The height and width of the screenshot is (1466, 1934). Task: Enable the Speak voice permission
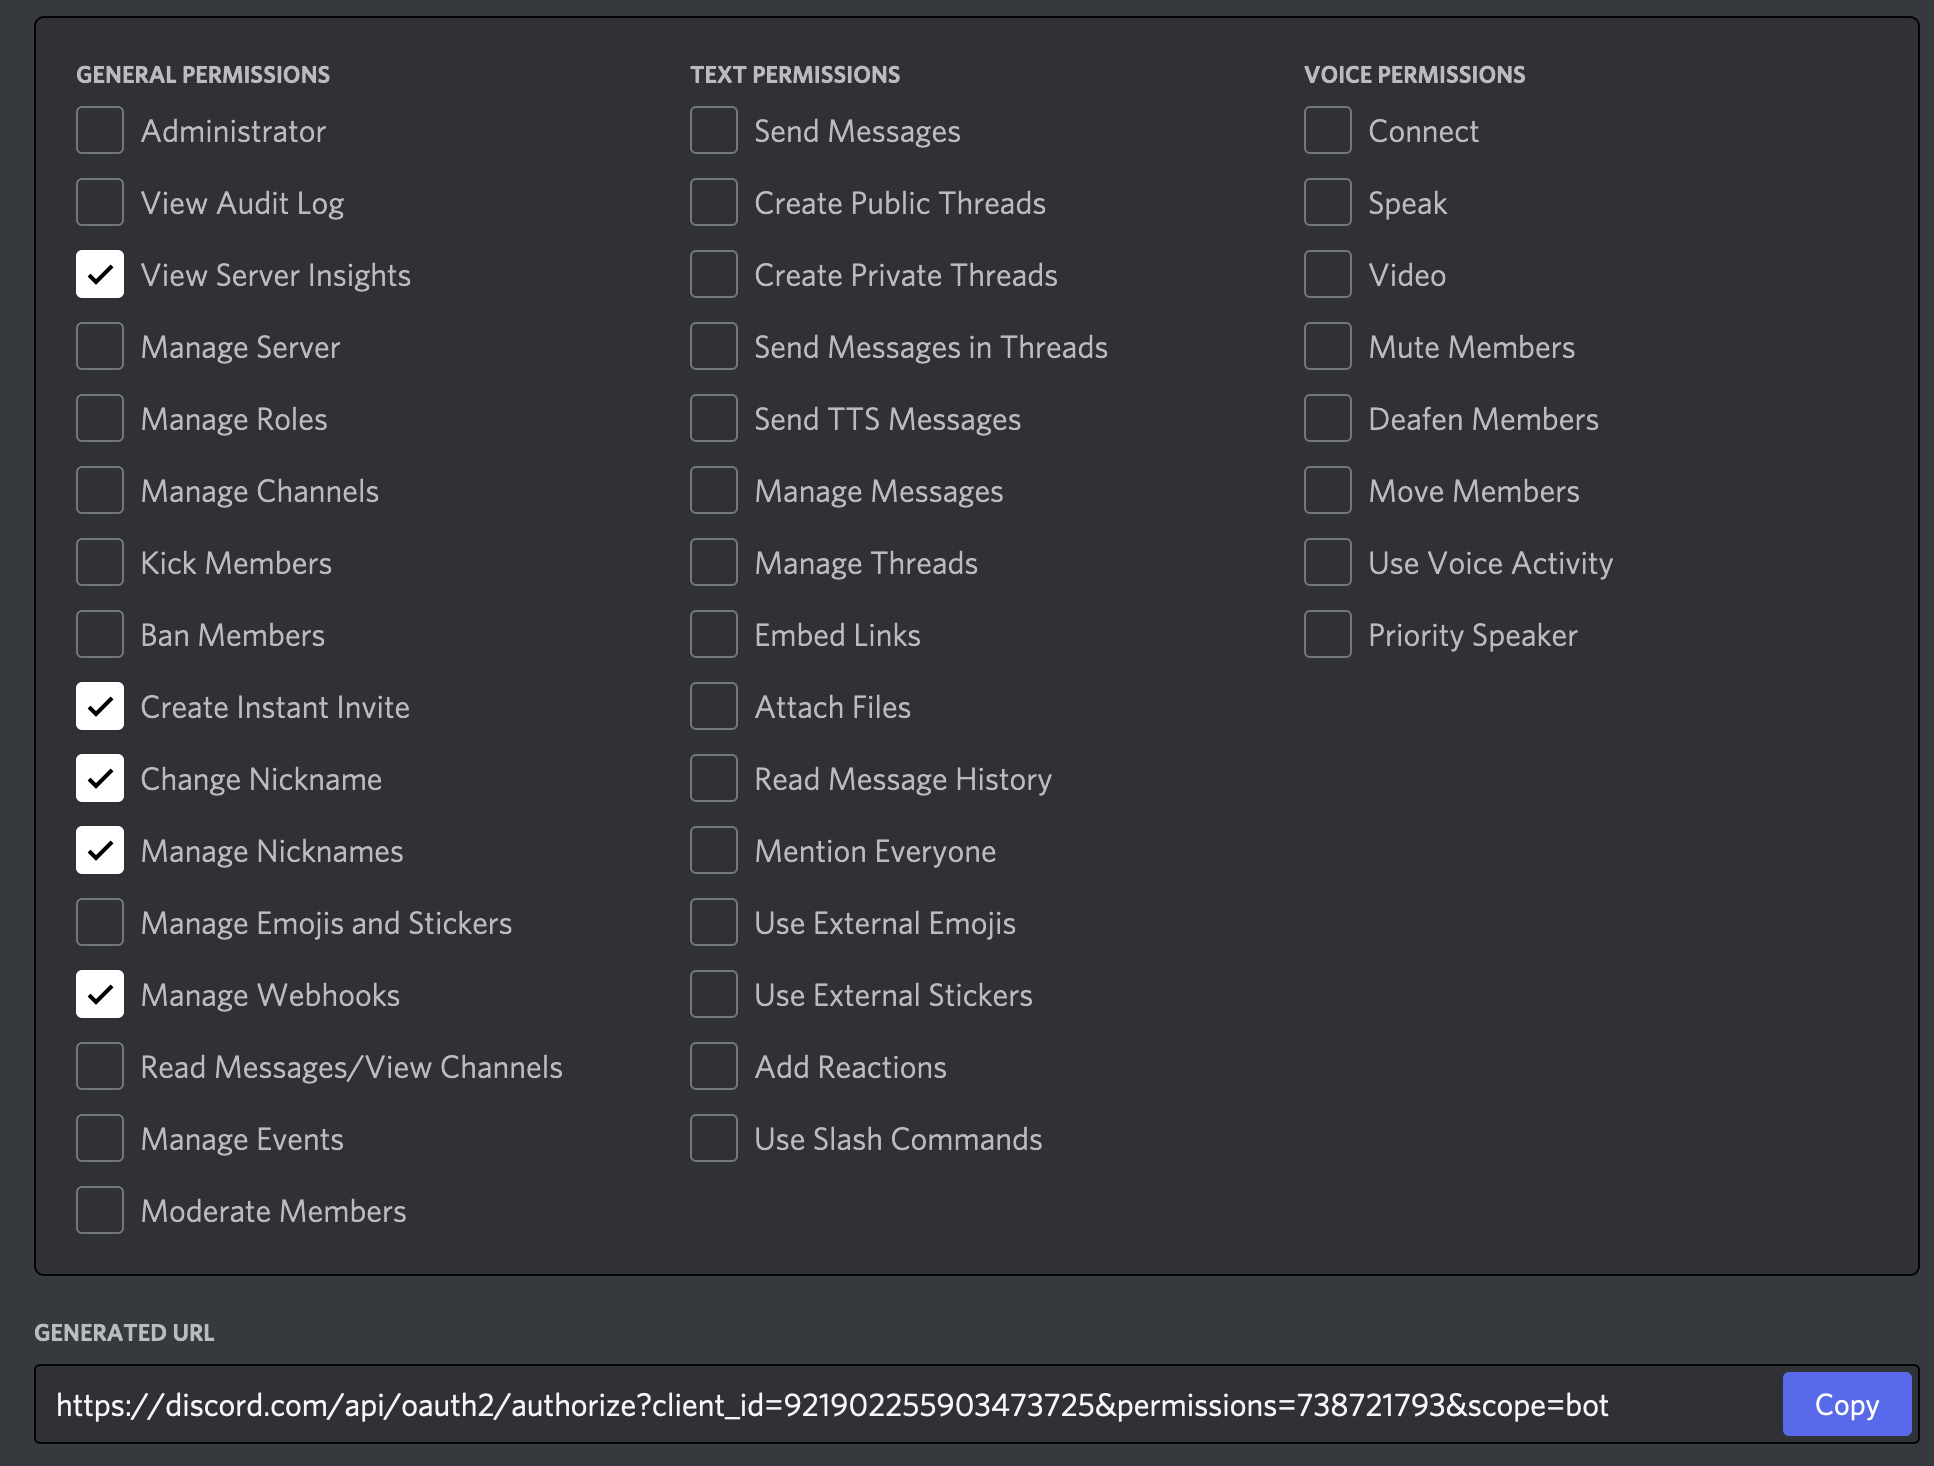pos(1328,202)
